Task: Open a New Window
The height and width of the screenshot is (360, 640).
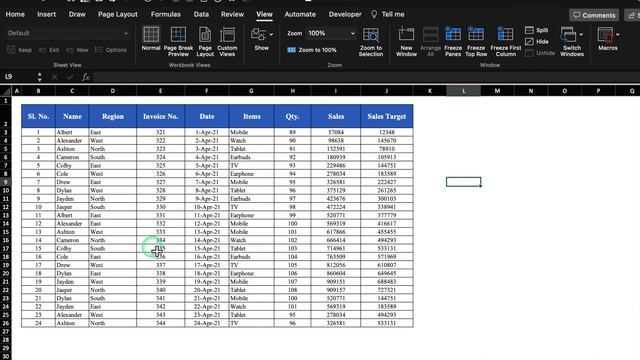Action: pyautogui.click(x=406, y=42)
